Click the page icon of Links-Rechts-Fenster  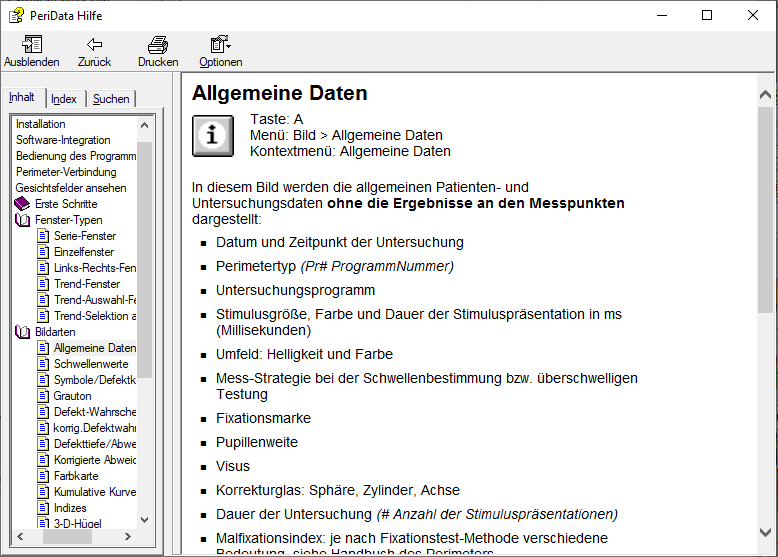[x=43, y=268]
